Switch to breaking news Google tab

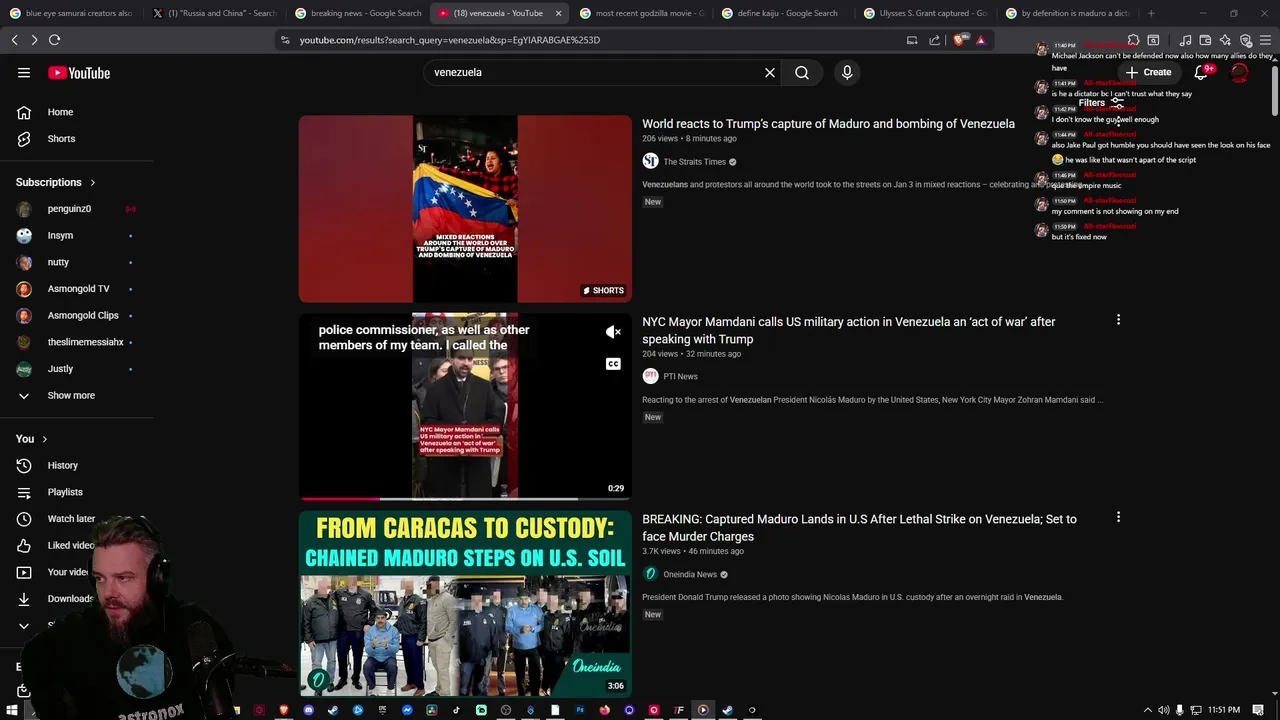point(357,13)
